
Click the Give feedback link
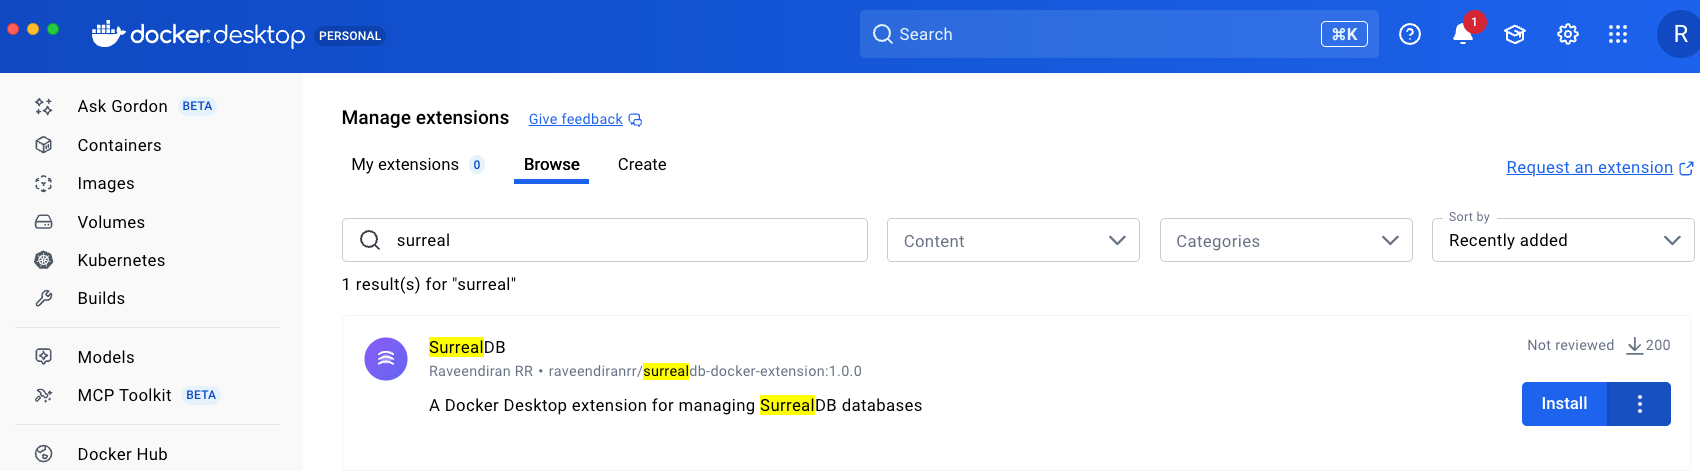(576, 119)
